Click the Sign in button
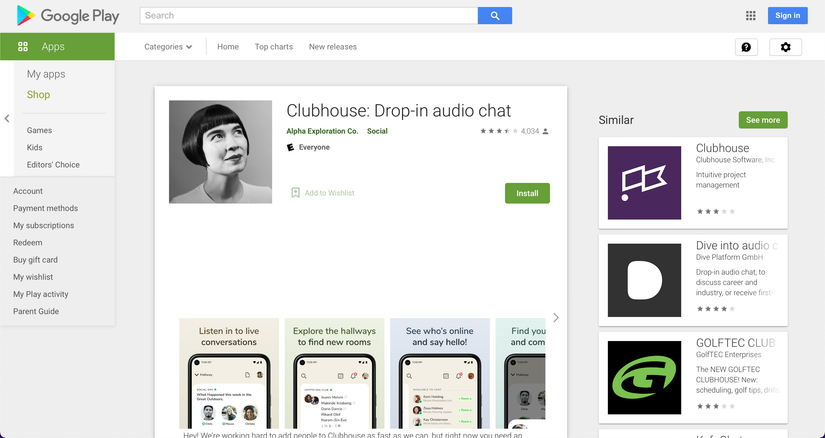The image size is (825, 438). point(788,15)
